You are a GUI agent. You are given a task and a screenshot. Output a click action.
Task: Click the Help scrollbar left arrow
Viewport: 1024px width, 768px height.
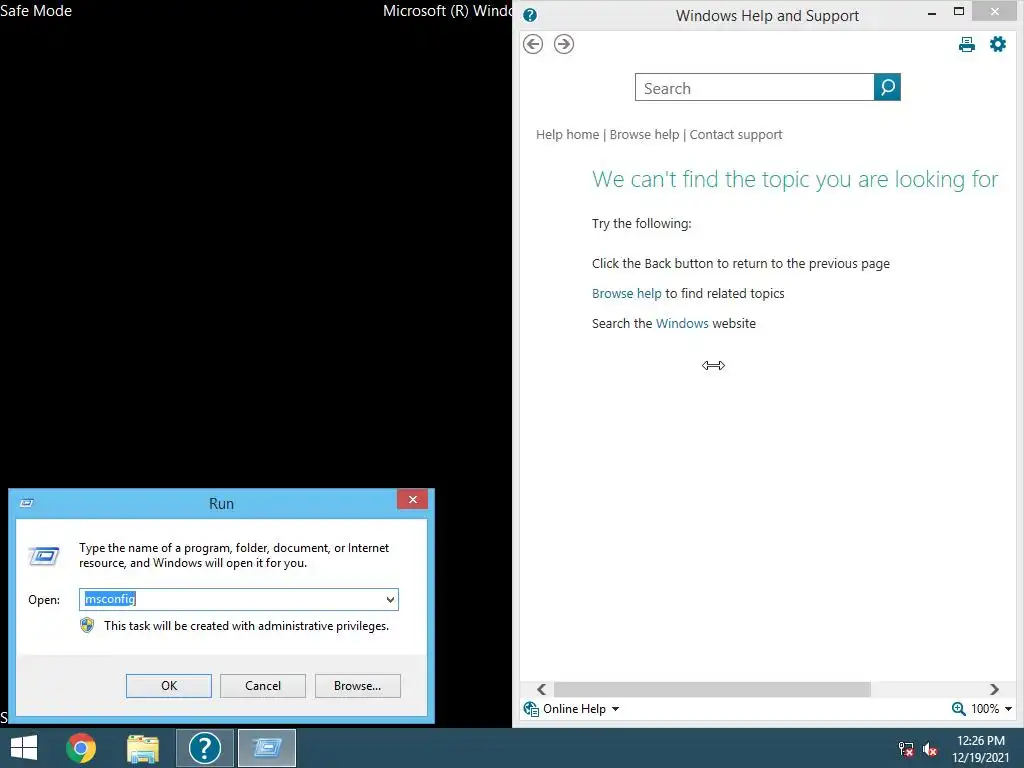(x=541, y=689)
